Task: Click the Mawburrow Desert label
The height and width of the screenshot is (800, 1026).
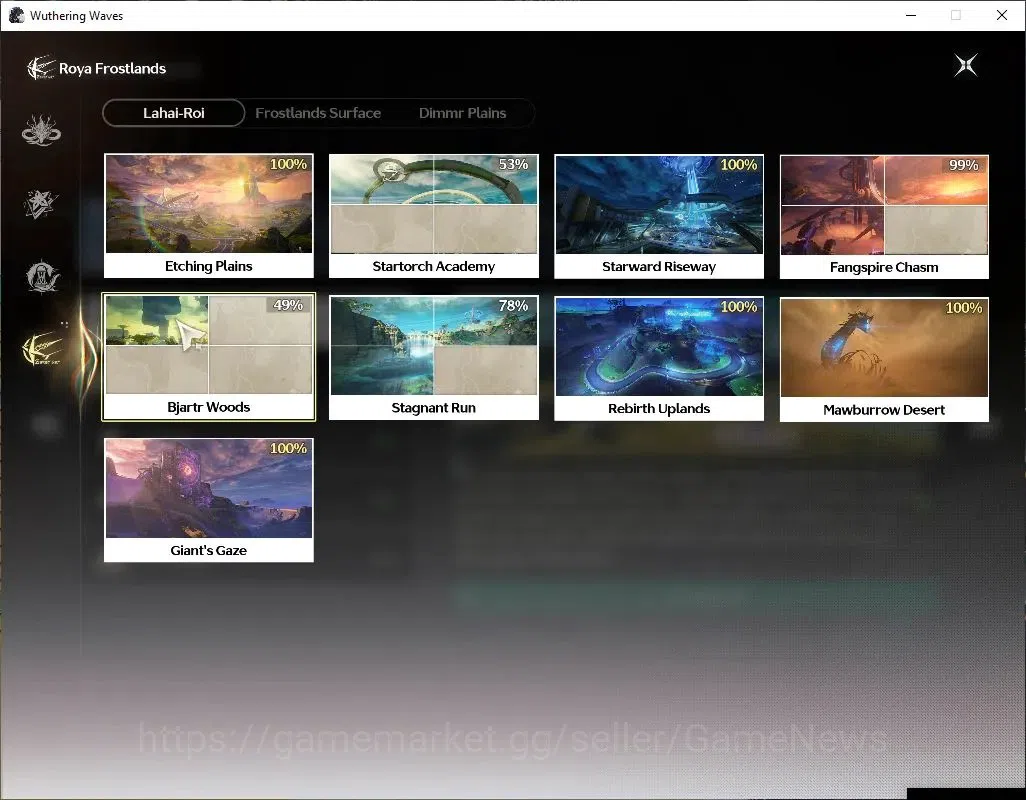Action: 884,410
